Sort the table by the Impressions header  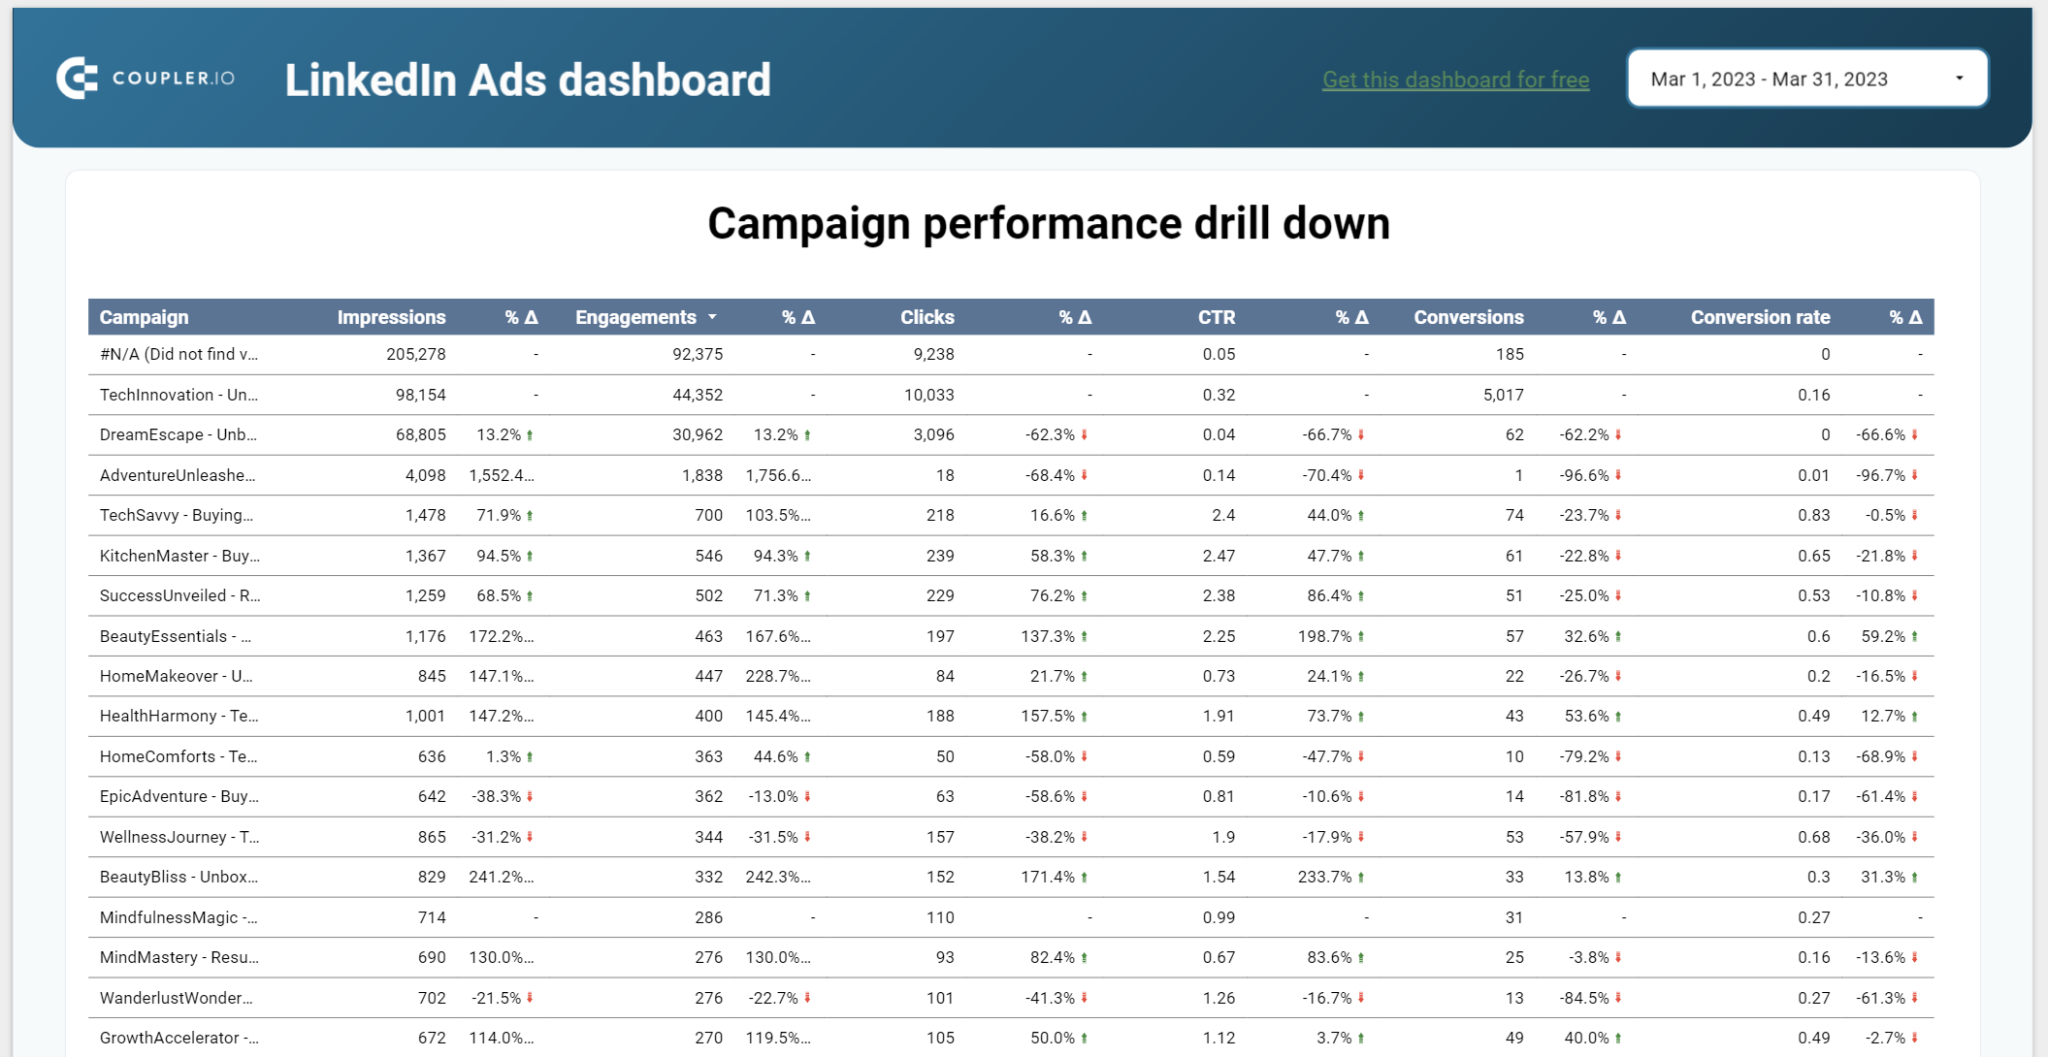392,317
